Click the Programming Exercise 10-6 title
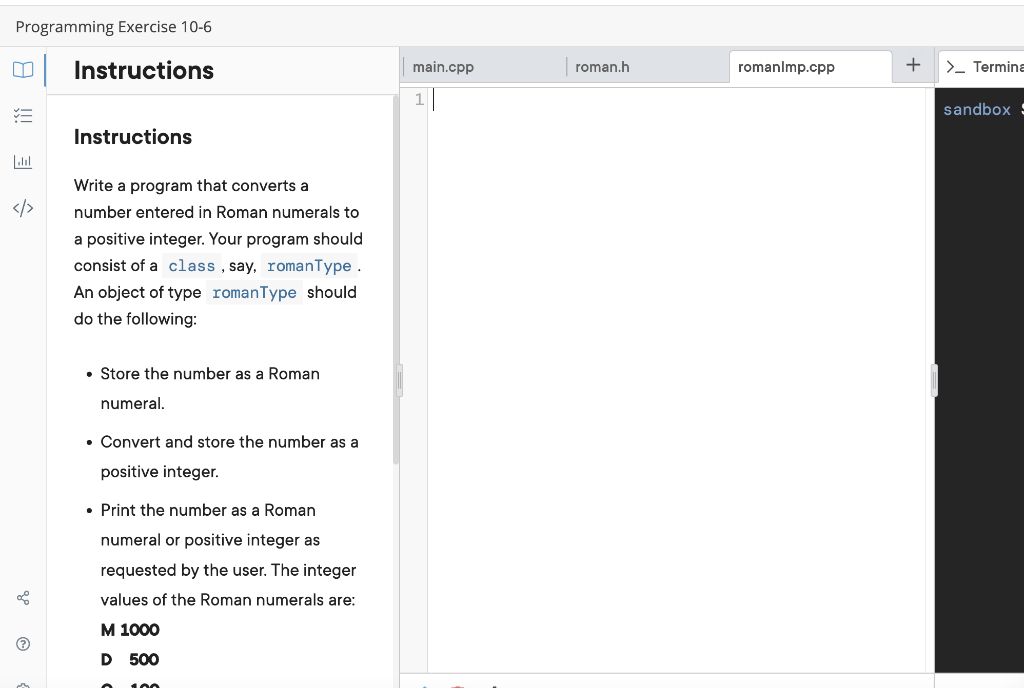The image size is (1024, 688). 113,27
